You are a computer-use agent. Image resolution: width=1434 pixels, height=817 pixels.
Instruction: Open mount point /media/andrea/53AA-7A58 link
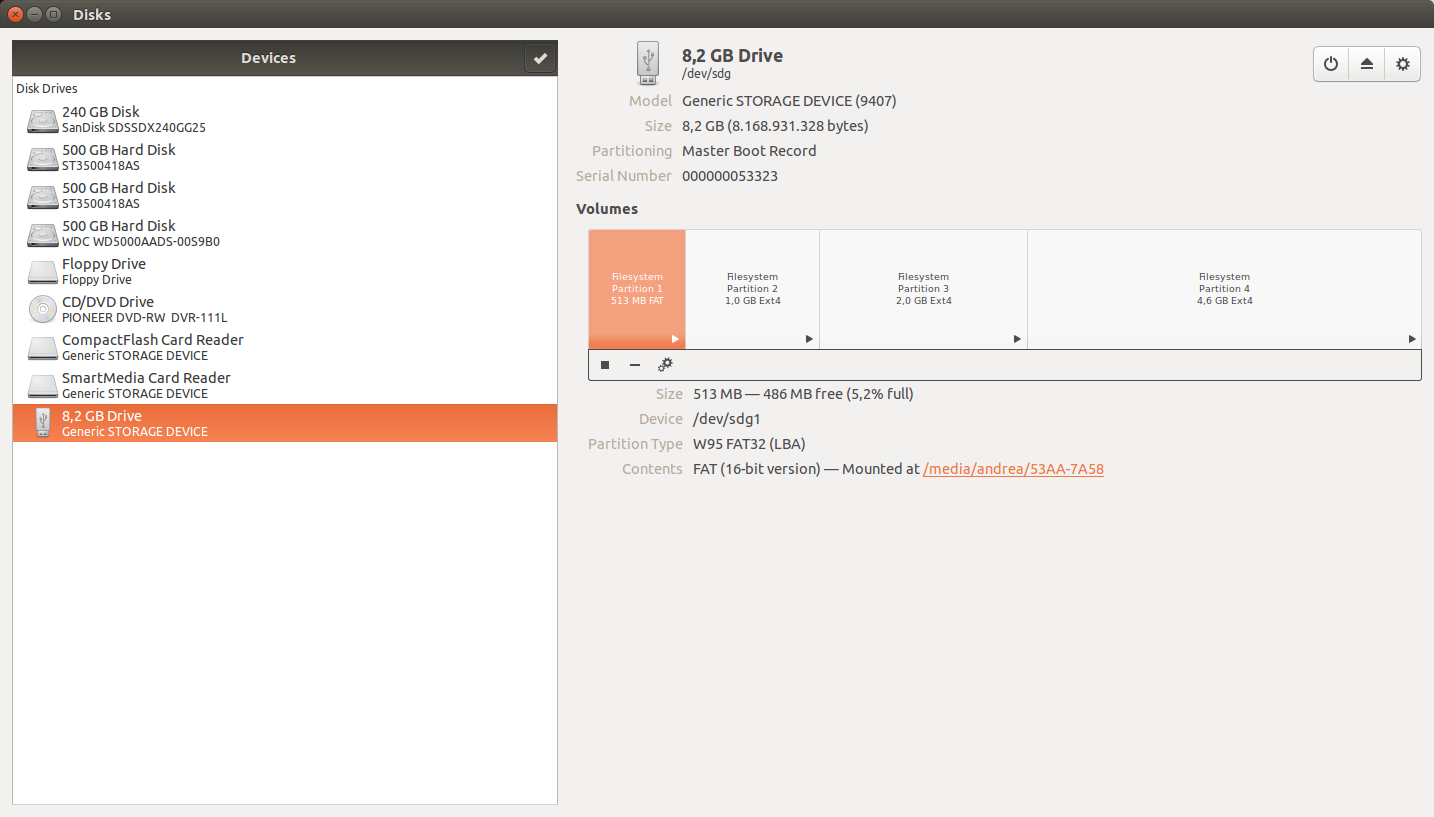1013,469
